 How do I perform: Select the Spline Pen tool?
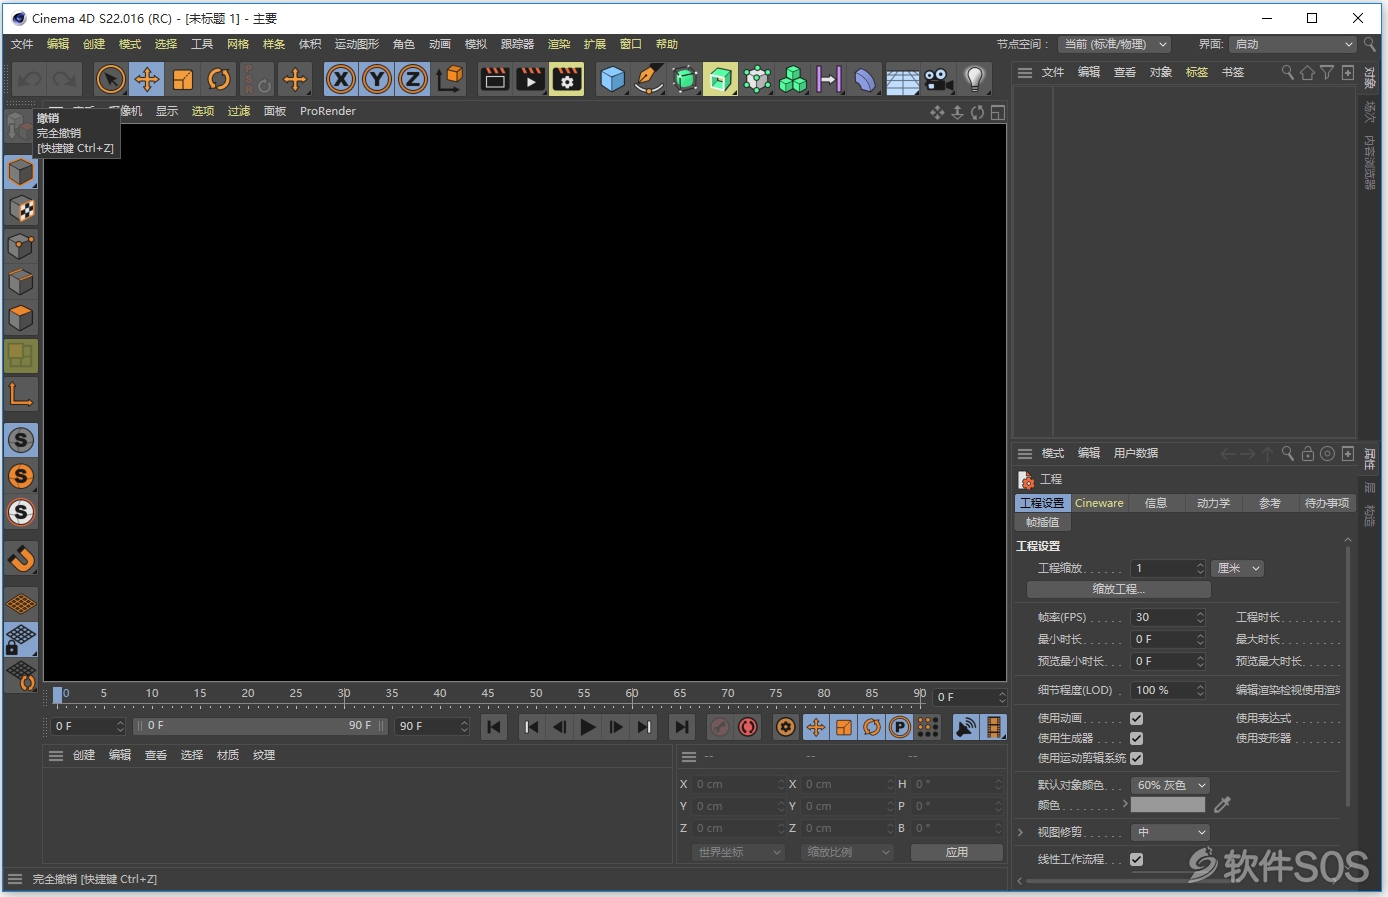coord(649,79)
